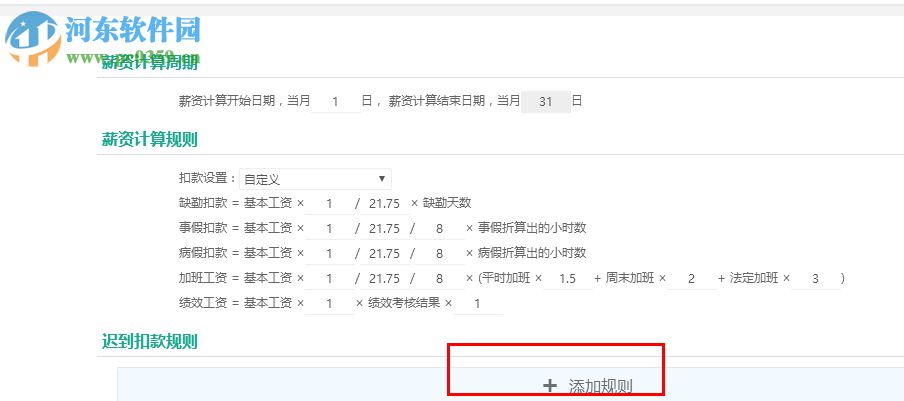Click the 薪资计算开始日期 label text
The height and width of the screenshot is (401, 904).
(x=227, y=101)
